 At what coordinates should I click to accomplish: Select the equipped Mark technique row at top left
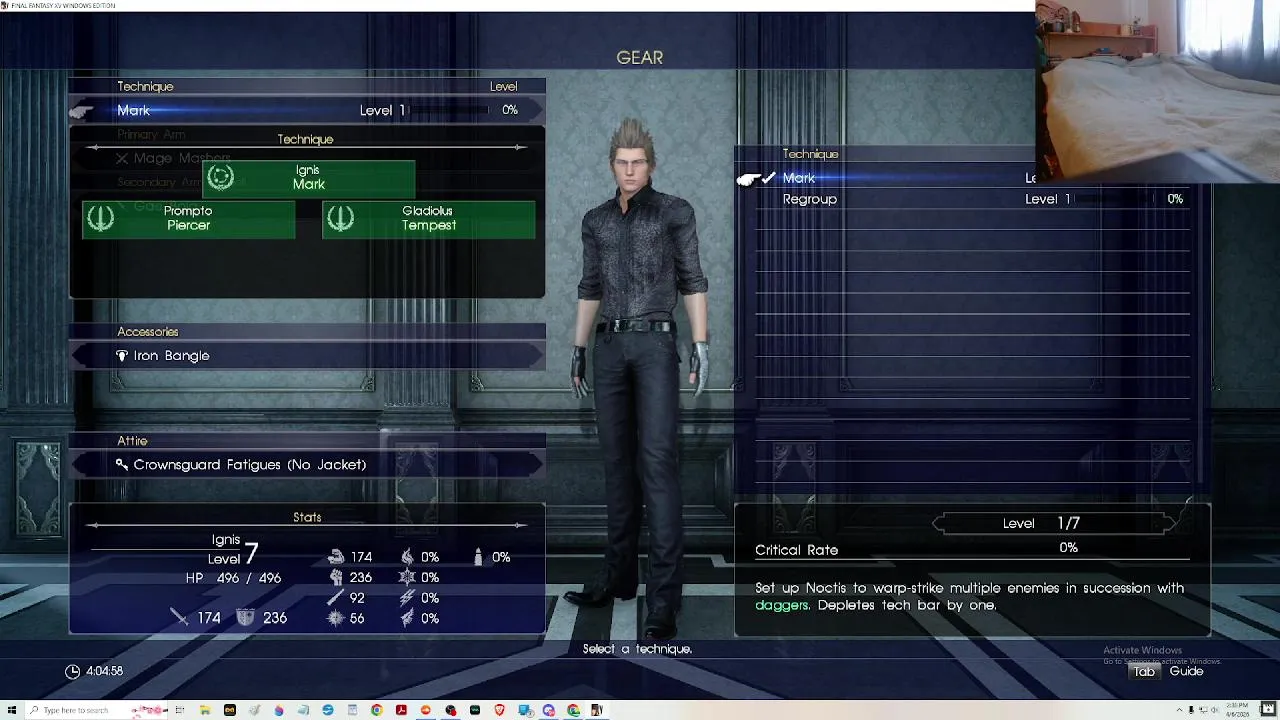[x=307, y=110]
